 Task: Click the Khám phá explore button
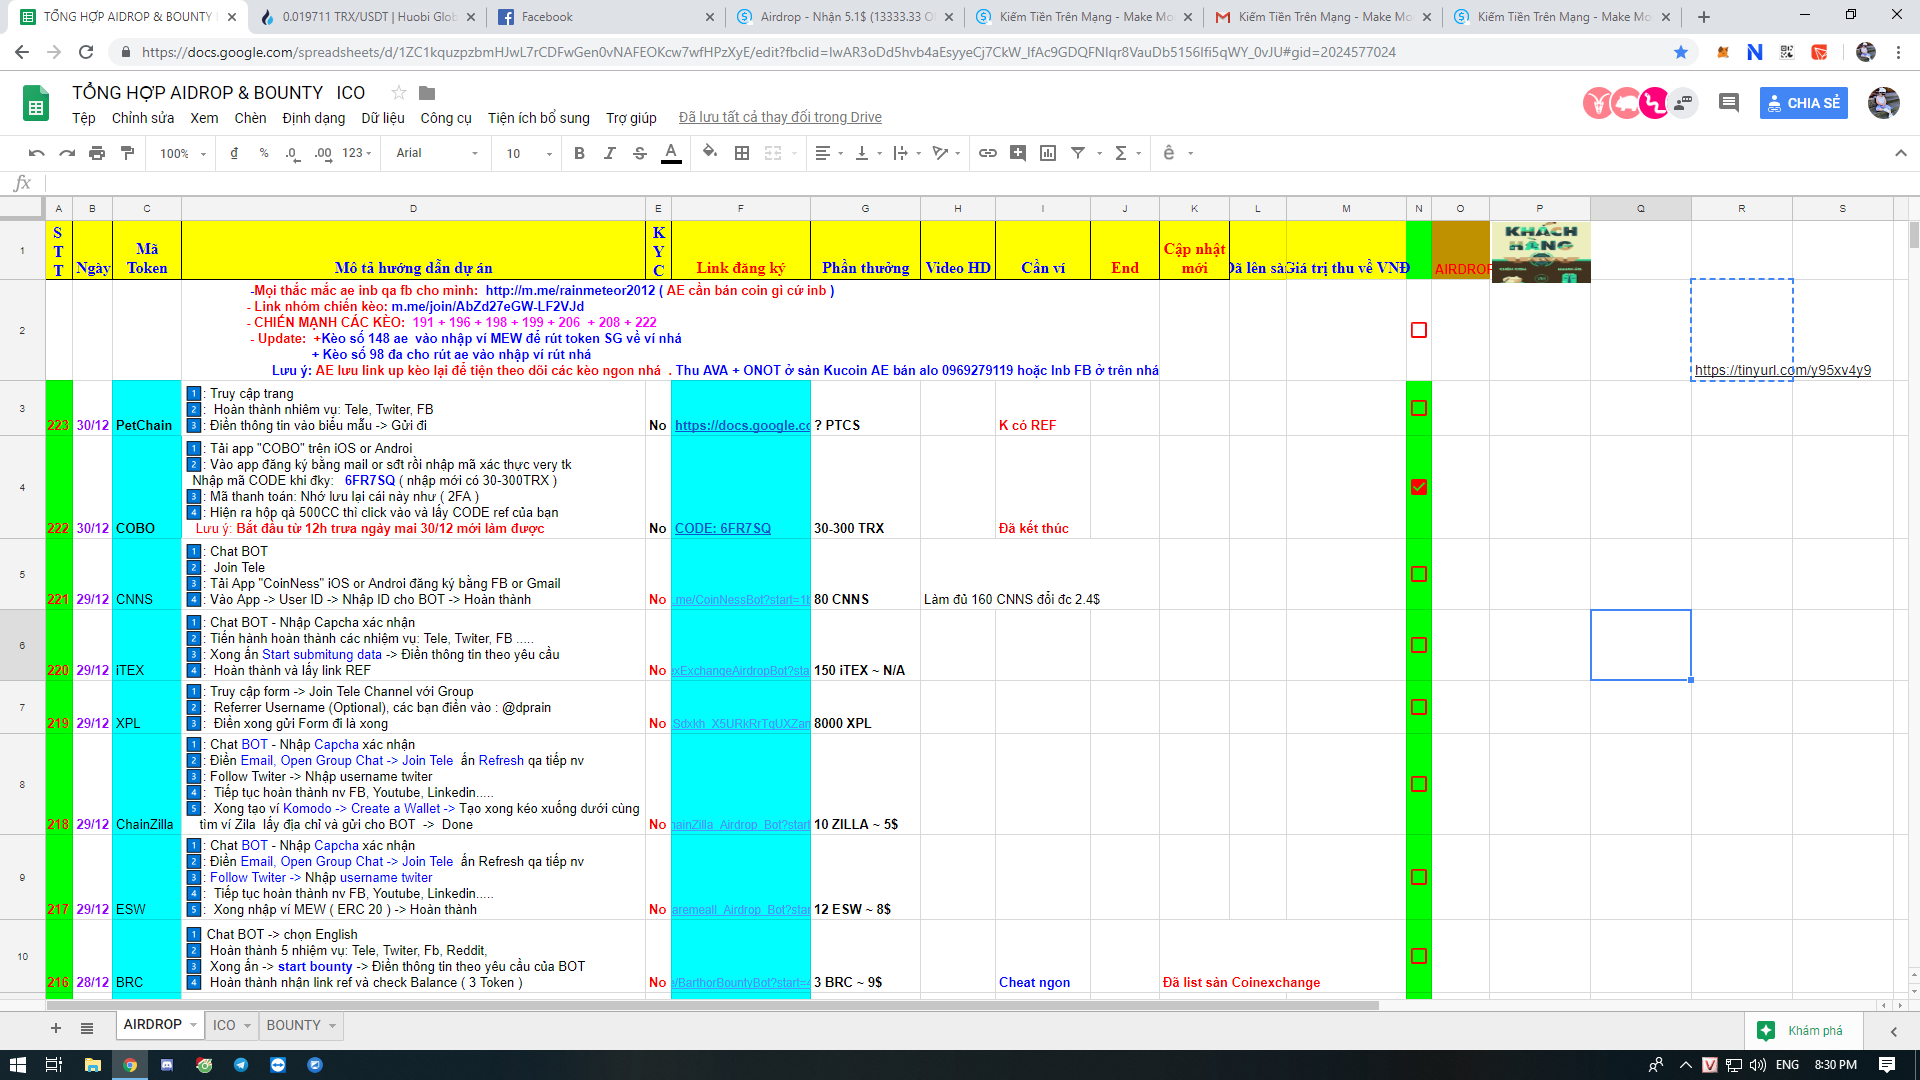[x=1805, y=1031]
